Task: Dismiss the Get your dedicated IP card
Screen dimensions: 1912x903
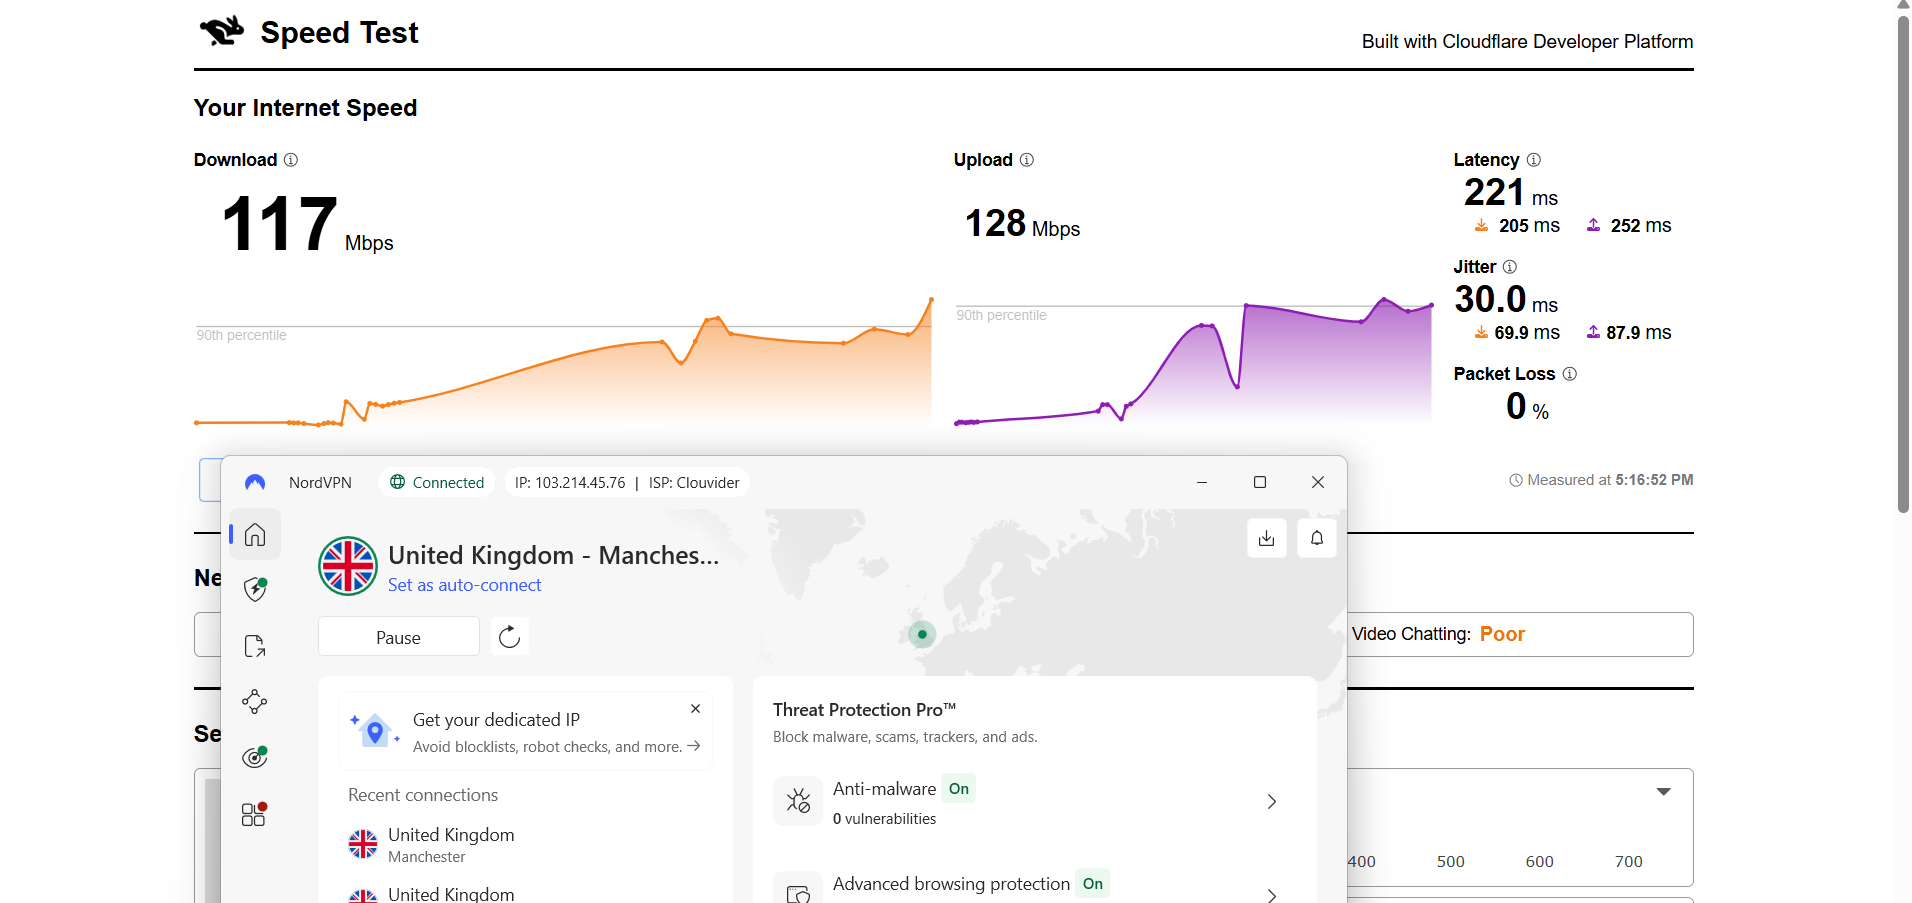Action: coord(695,709)
